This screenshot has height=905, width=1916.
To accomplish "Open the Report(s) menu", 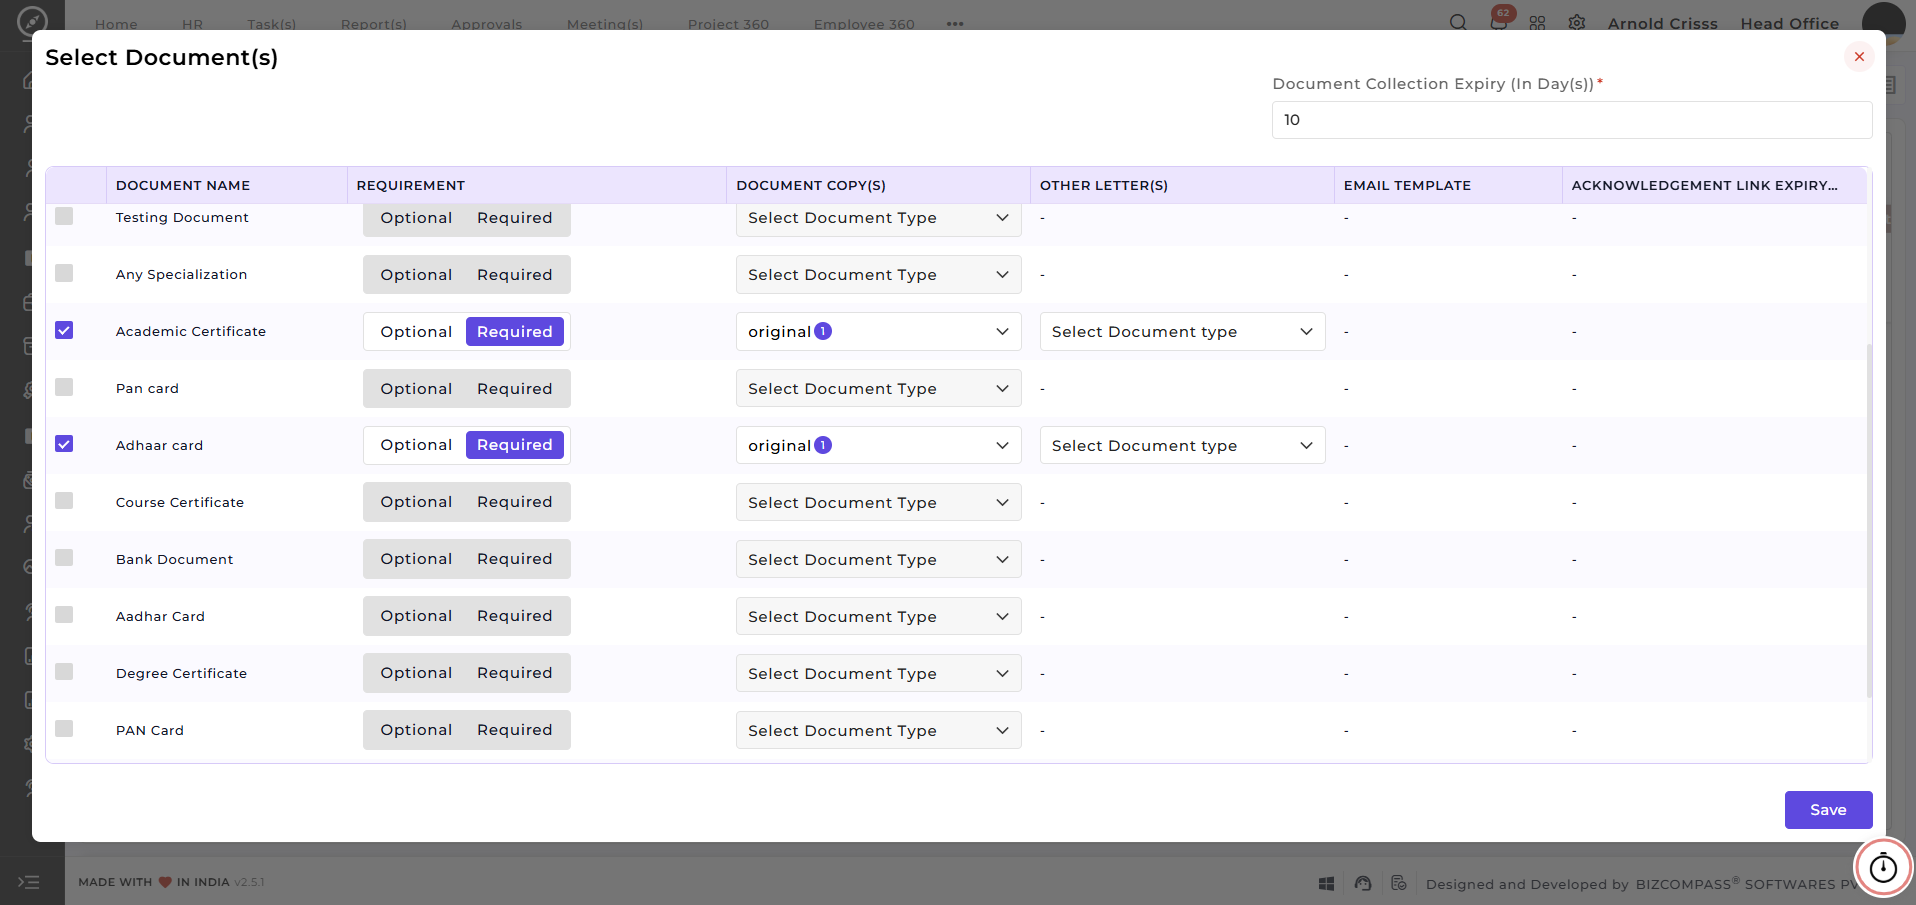I will point(374,24).
